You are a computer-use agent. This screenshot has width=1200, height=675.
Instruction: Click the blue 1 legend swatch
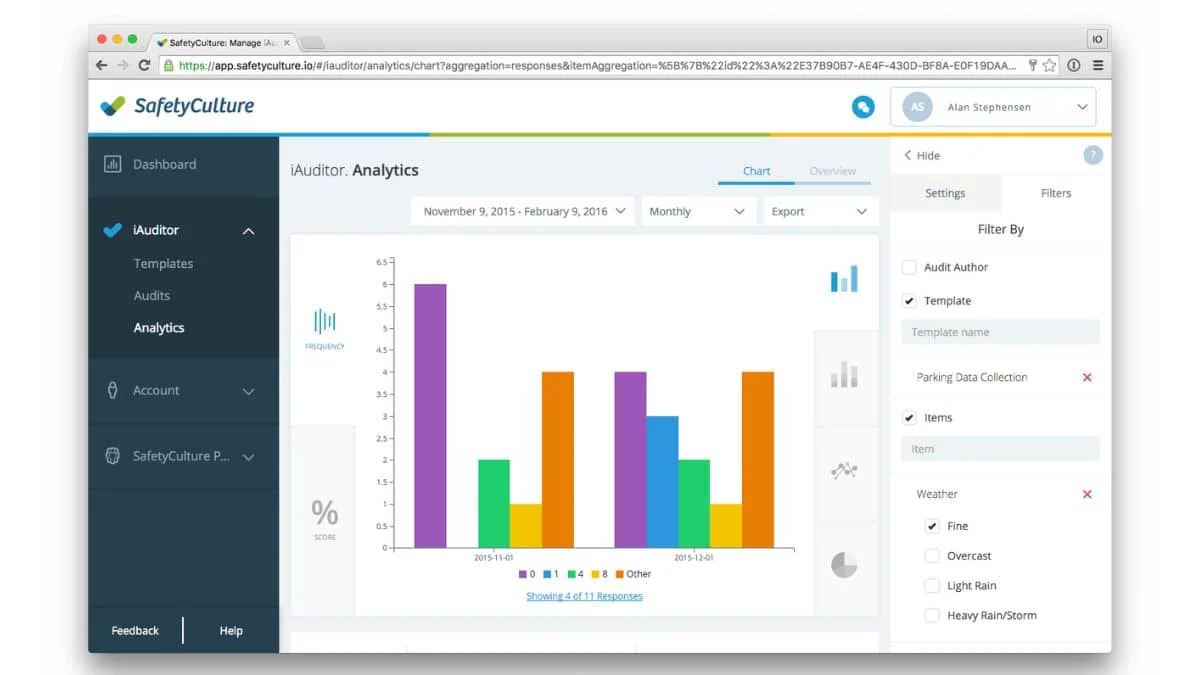point(547,574)
